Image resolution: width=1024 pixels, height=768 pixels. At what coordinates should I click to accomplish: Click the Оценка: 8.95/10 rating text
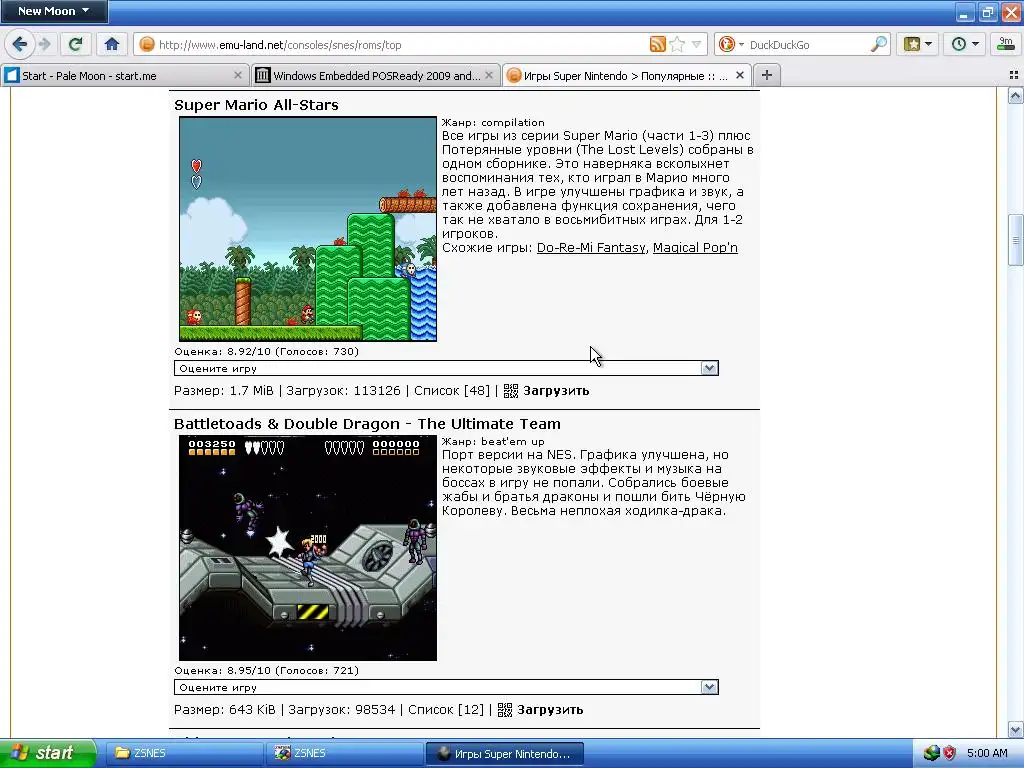pos(266,670)
